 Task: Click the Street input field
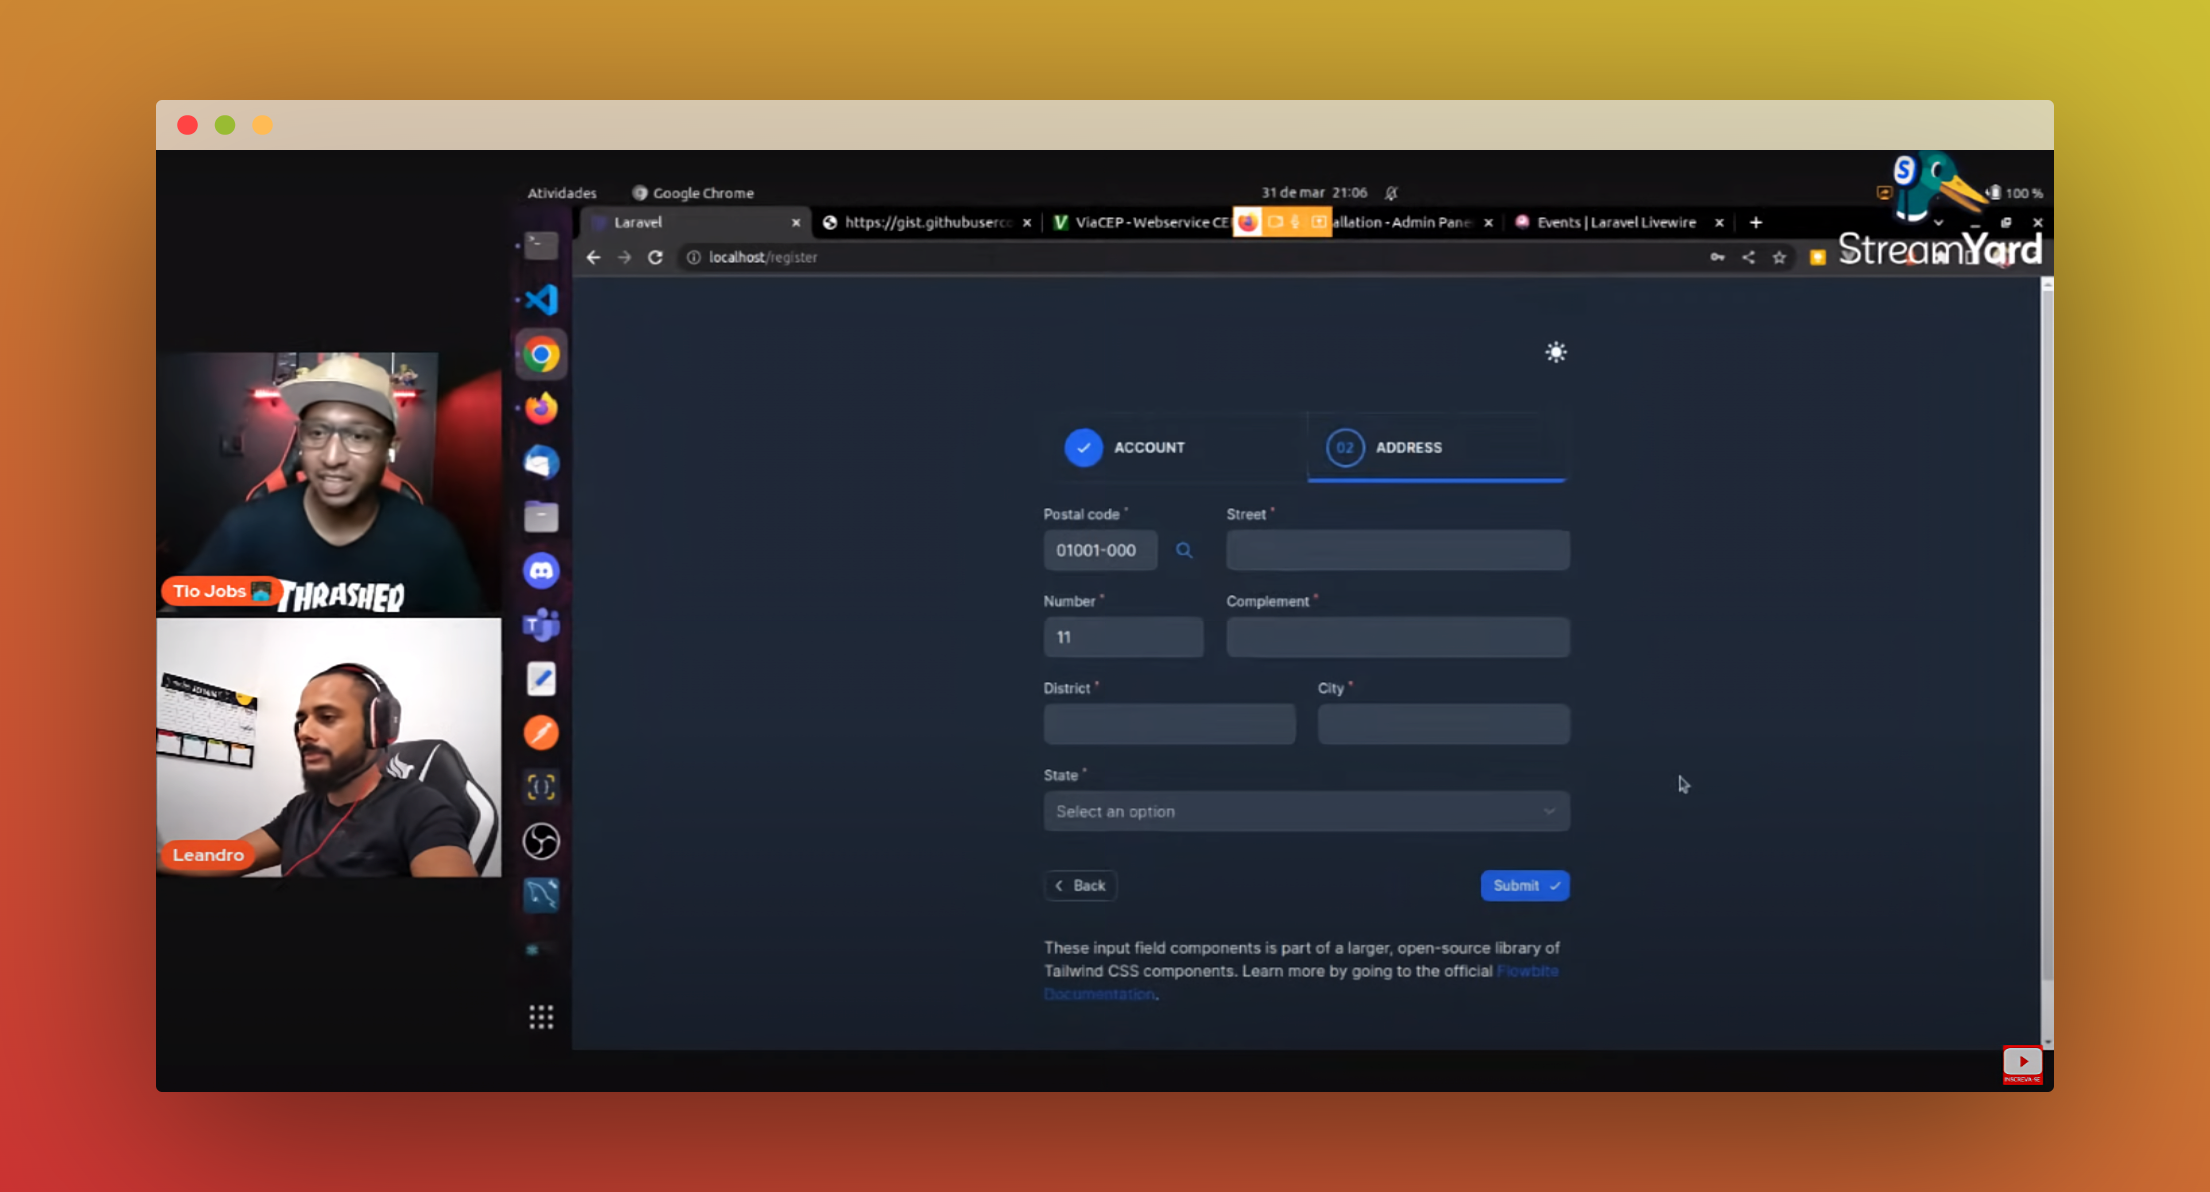tap(1397, 550)
